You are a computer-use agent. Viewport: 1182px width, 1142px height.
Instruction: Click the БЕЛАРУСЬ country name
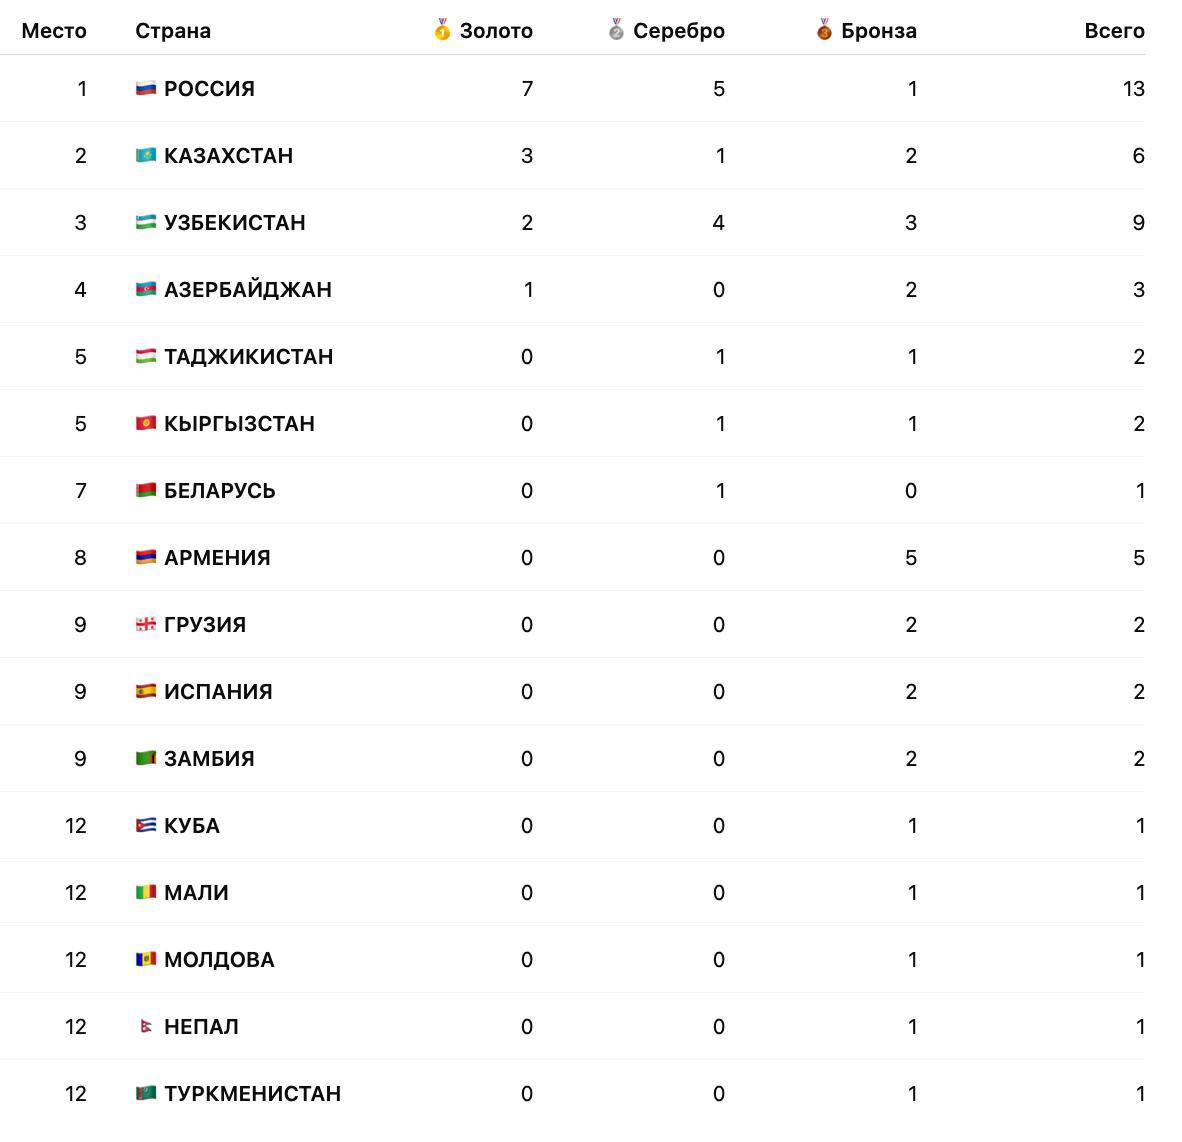pyautogui.click(x=220, y=491)
